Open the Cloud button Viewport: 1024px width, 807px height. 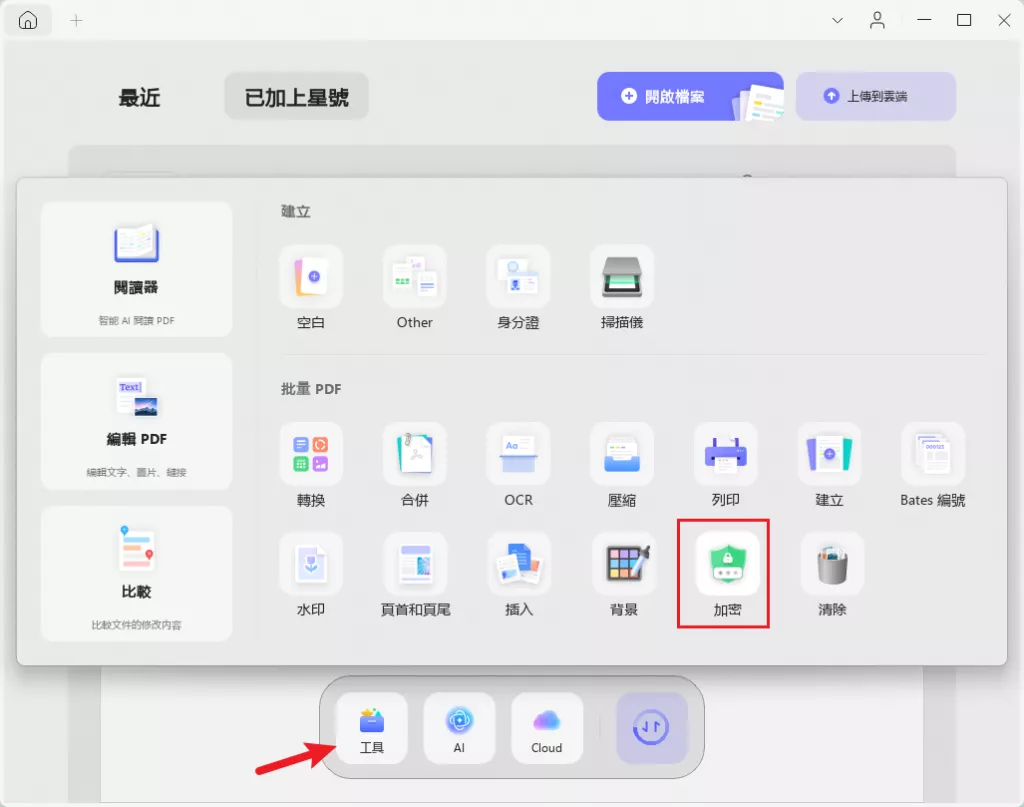[547, 728]
